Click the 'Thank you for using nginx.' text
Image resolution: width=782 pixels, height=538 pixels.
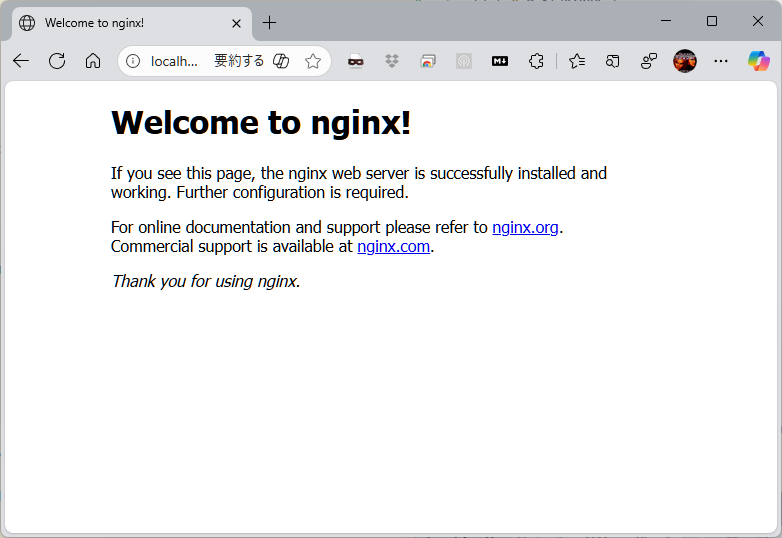[x=205, y=281]
